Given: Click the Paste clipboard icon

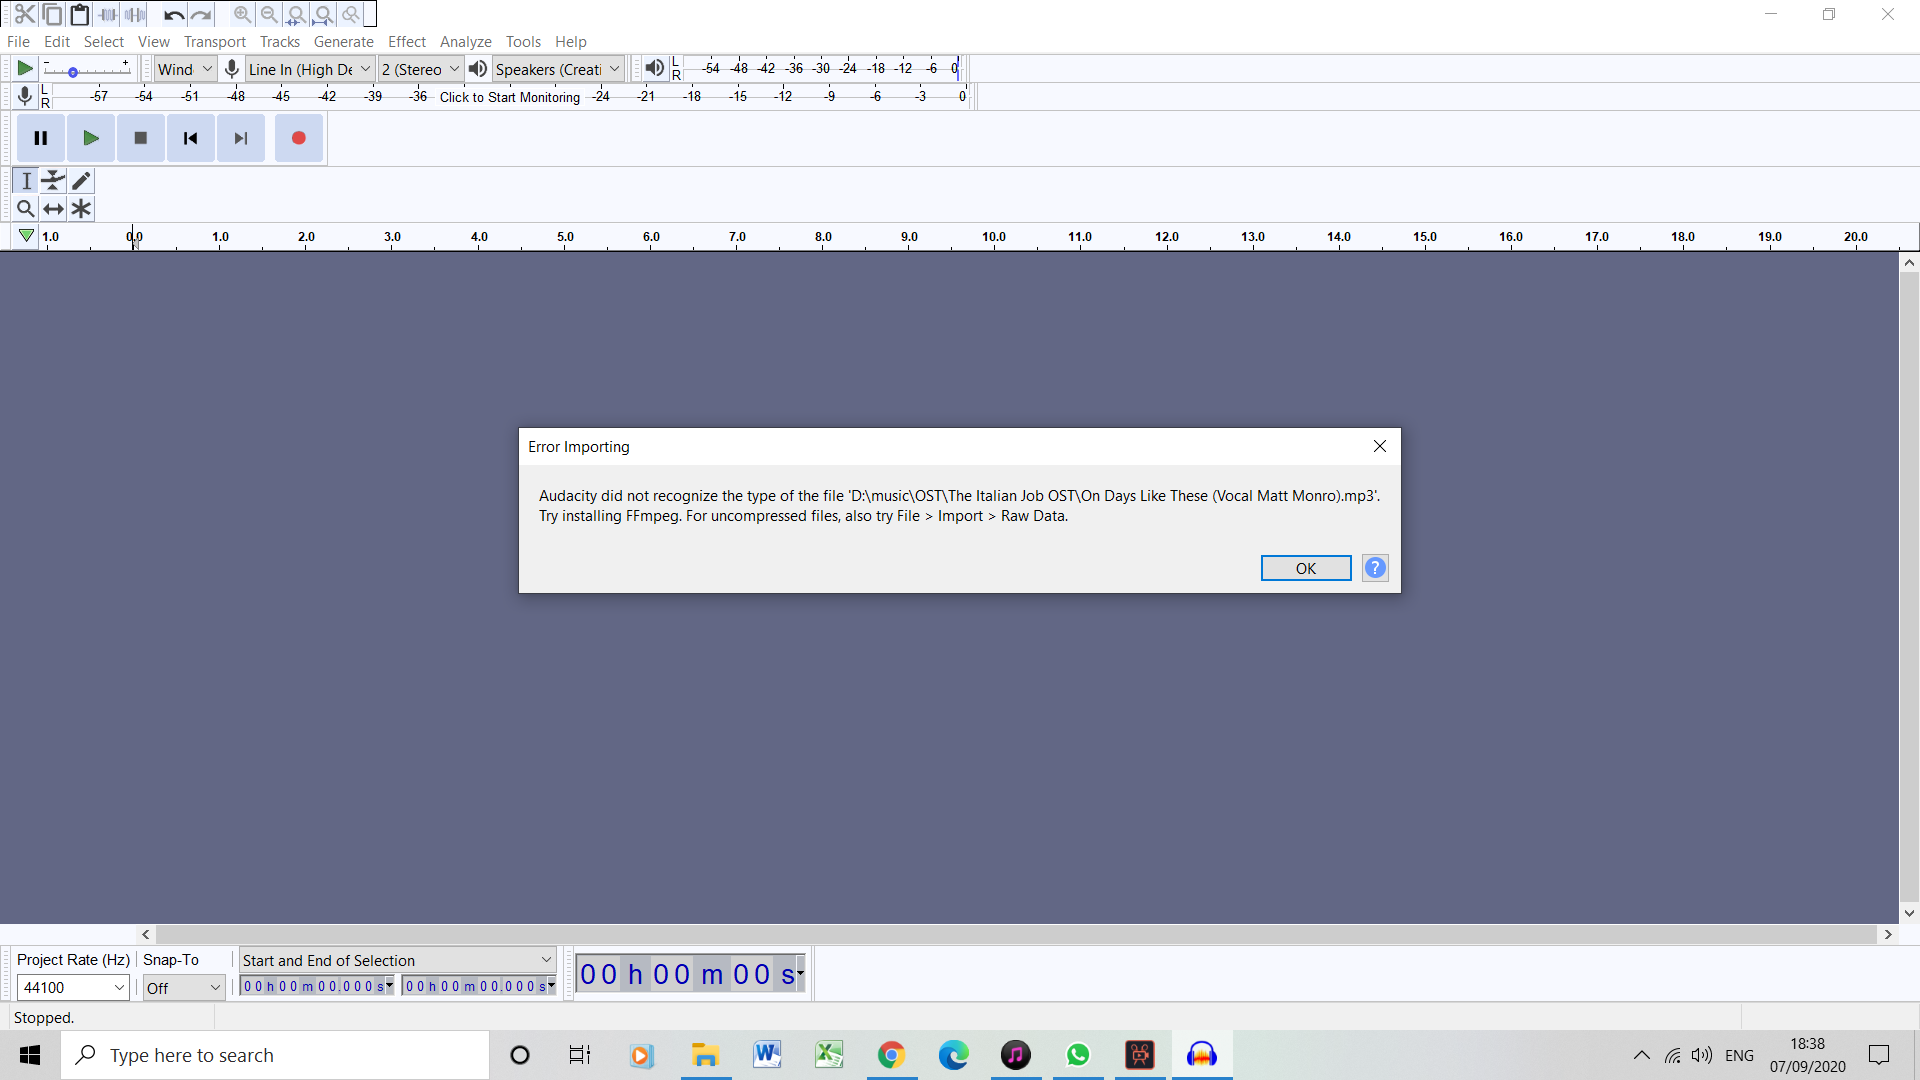Looking at the screenshot, I should 80,14.
